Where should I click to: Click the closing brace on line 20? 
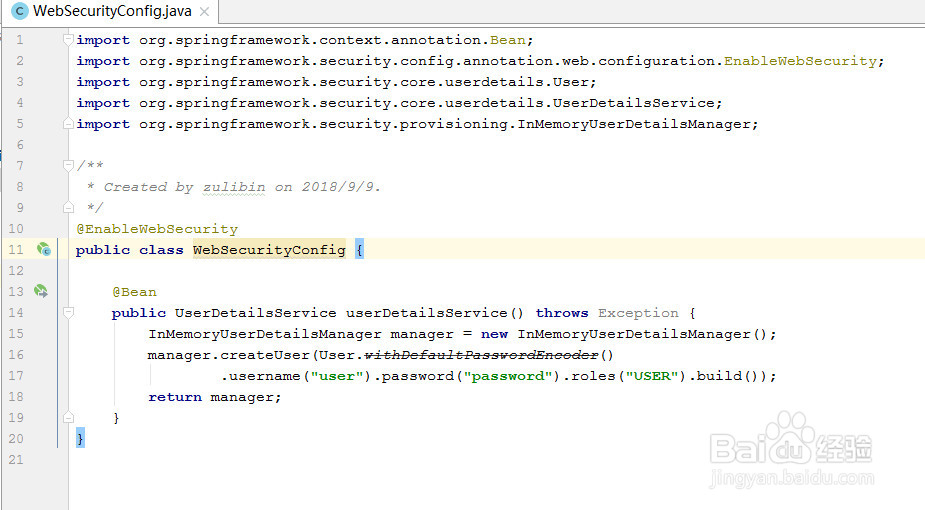[80, 438]
